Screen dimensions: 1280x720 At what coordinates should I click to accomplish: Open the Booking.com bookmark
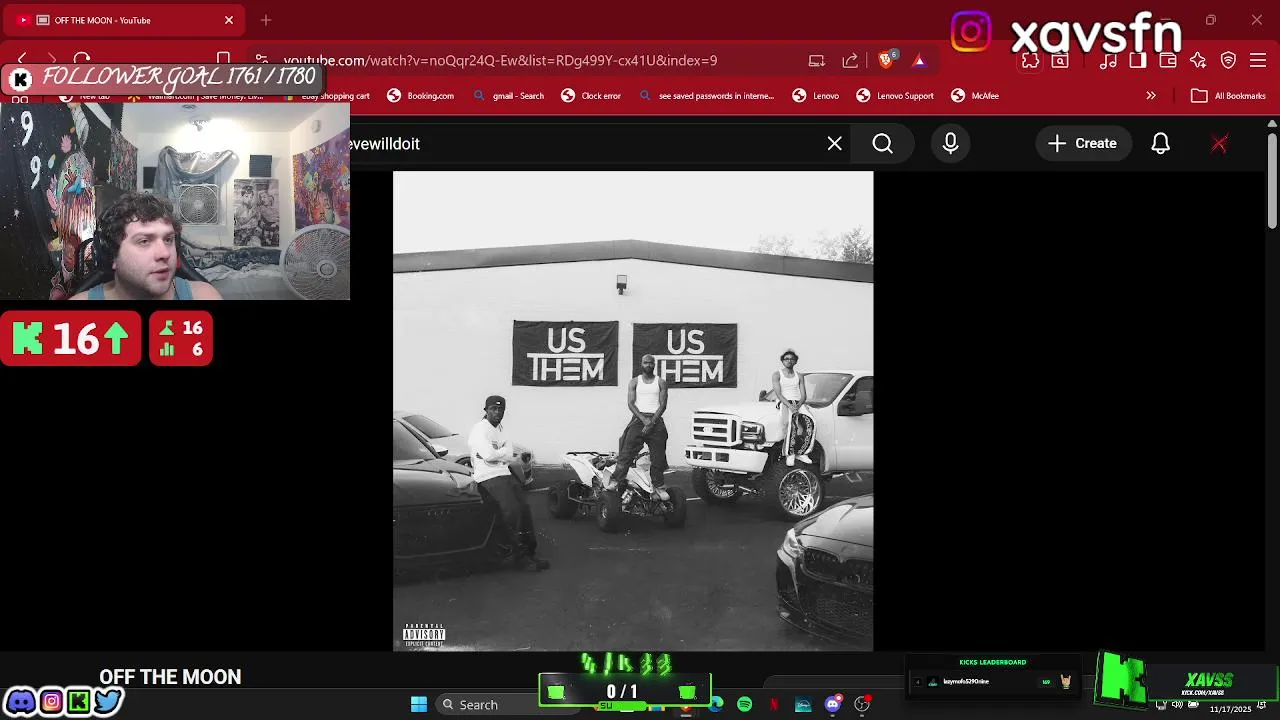pyautogui.click(x=421, y=96)
